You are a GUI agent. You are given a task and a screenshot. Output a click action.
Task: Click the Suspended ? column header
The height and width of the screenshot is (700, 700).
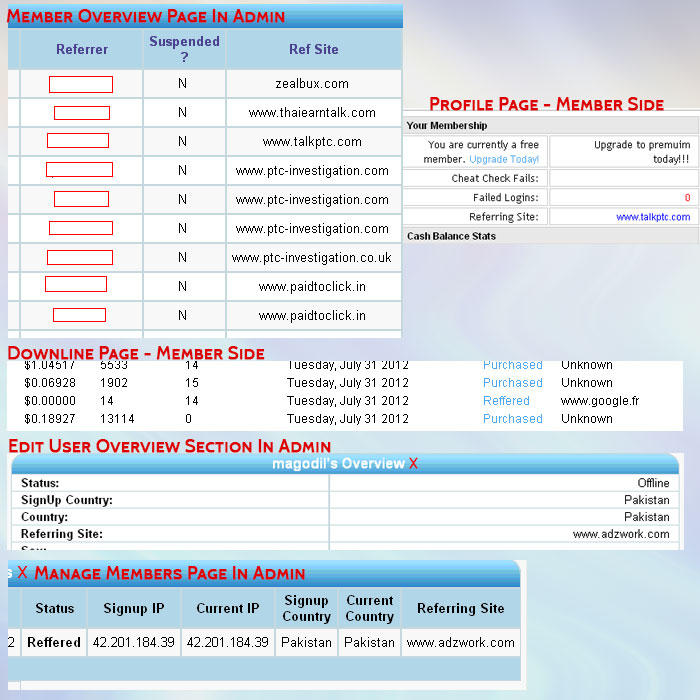click(184, 49)
